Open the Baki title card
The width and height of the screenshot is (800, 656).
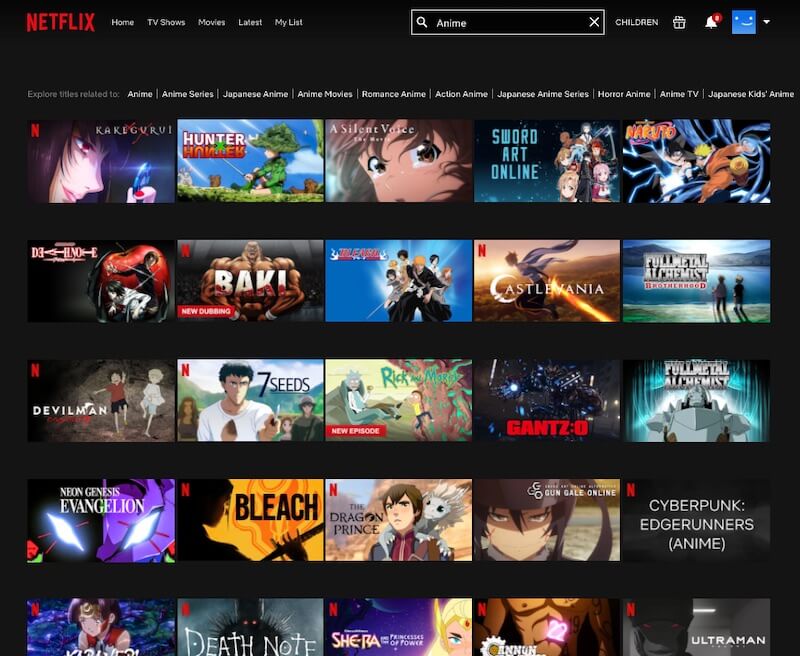pos(250,281)
